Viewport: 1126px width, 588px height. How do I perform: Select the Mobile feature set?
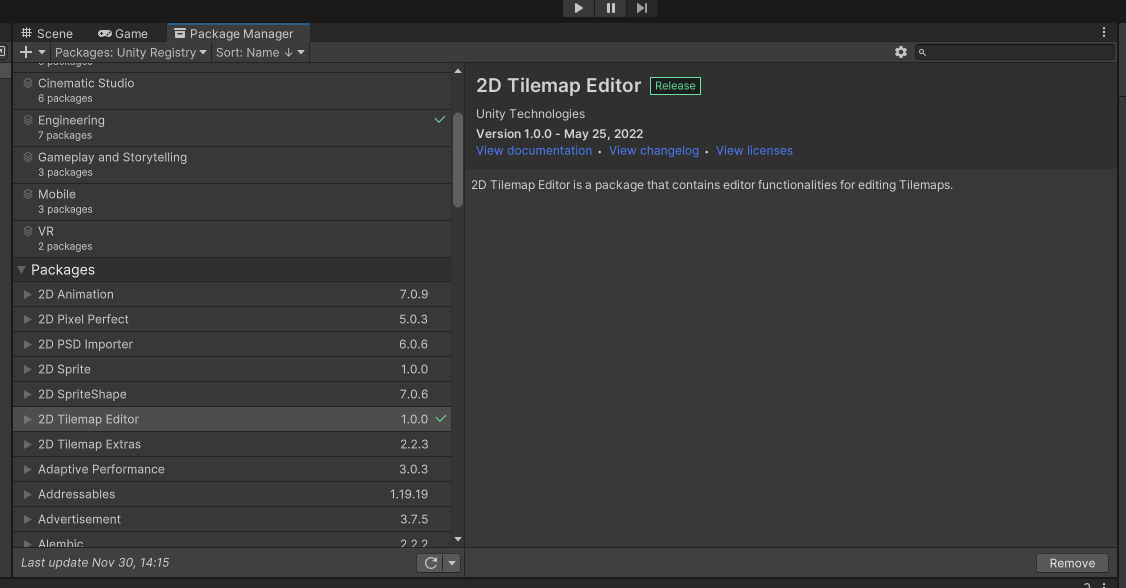(x=232, y=202)
